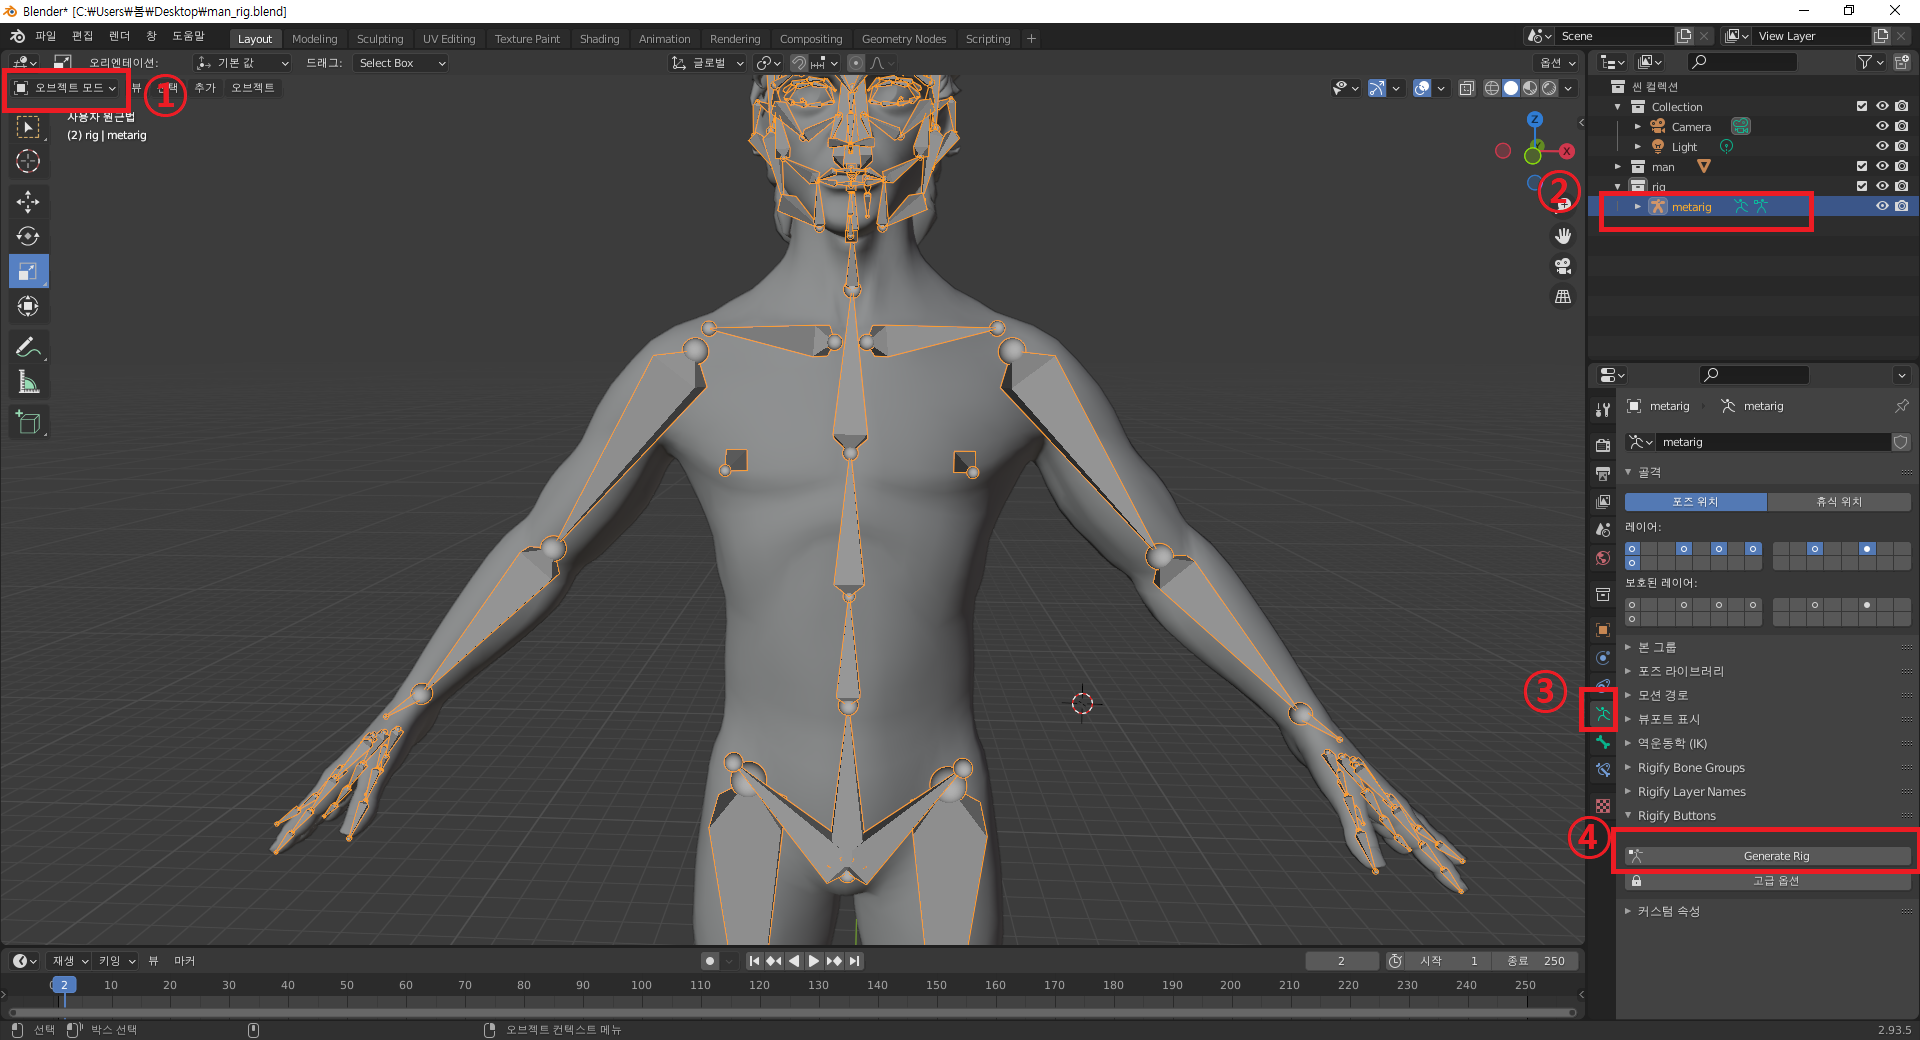
Task: Switch to wireframe viewport shading
Action: 1492,88
